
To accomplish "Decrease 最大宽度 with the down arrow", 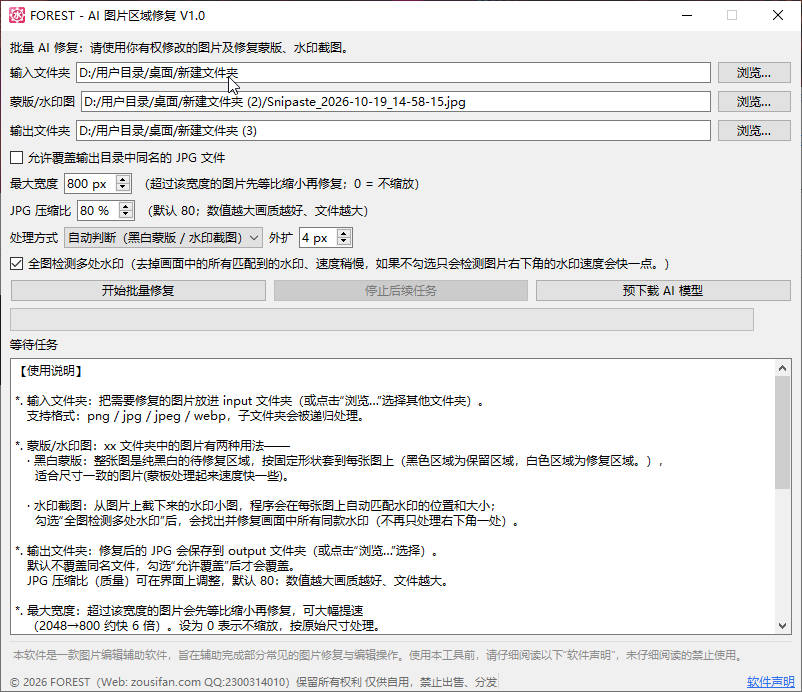I will click(x=123, y=188).
